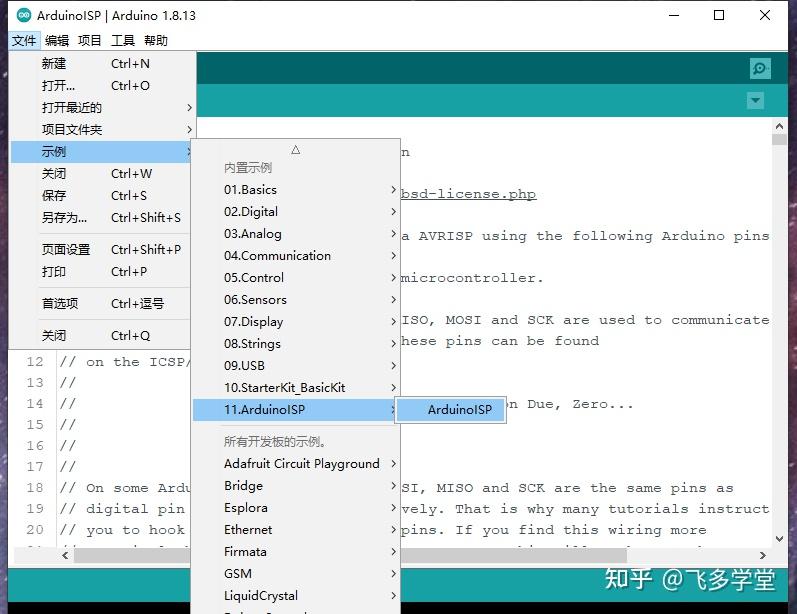This screenshot has width=797, height=614.
Task: Expand GSM library examples
Action: (x=296, y=573)
